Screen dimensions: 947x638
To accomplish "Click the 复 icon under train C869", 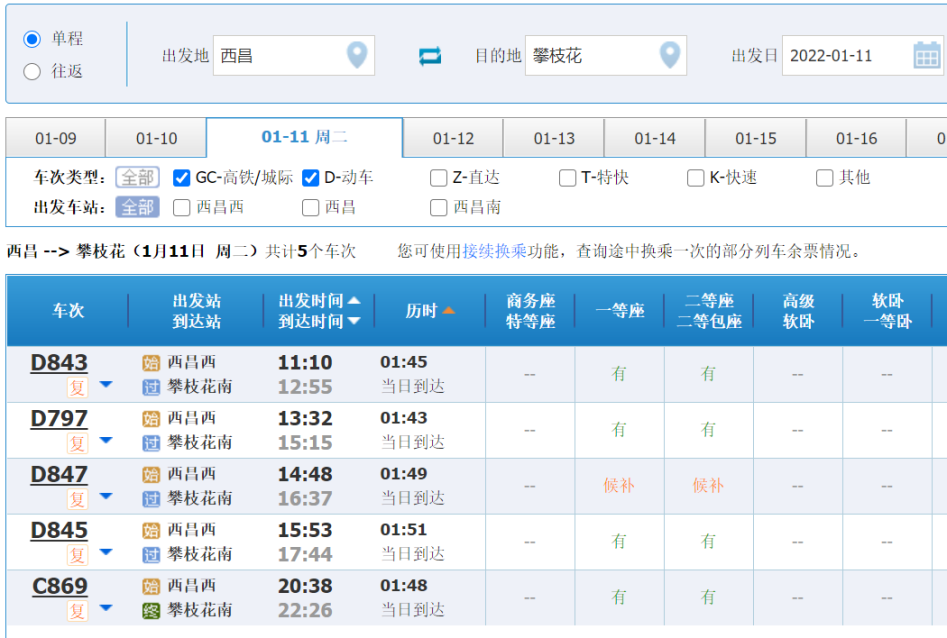I will click(x=77, y=610).
